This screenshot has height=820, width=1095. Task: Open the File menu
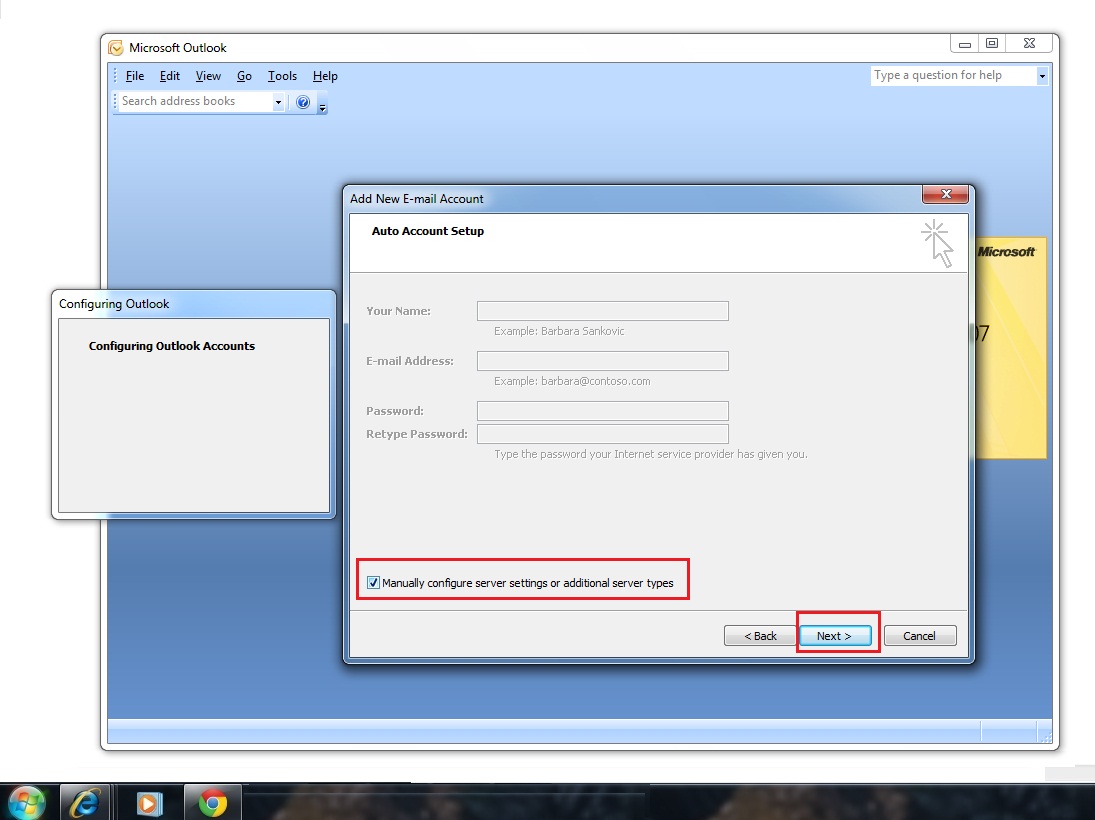[x=135, y=76]
